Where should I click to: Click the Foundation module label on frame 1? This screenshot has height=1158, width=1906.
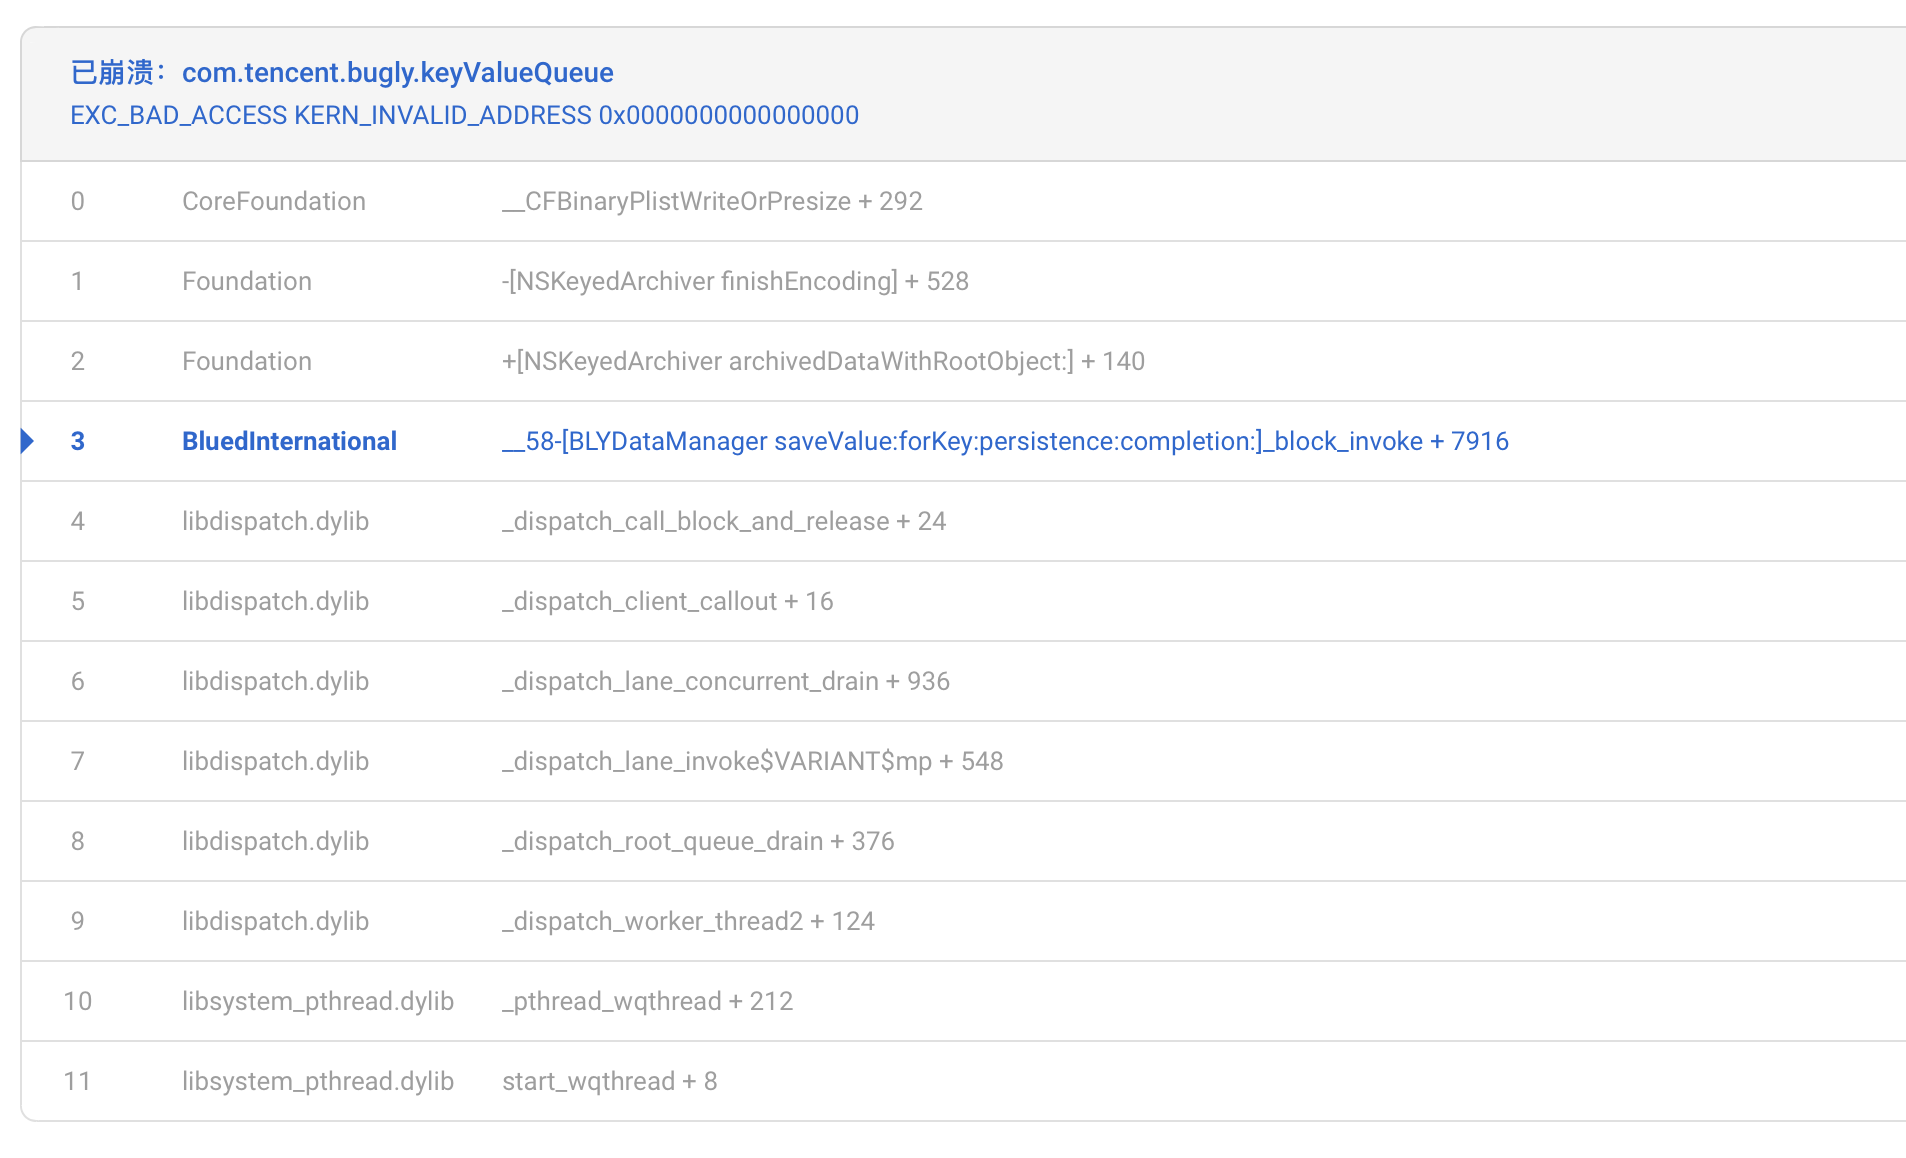click(246, 281)
